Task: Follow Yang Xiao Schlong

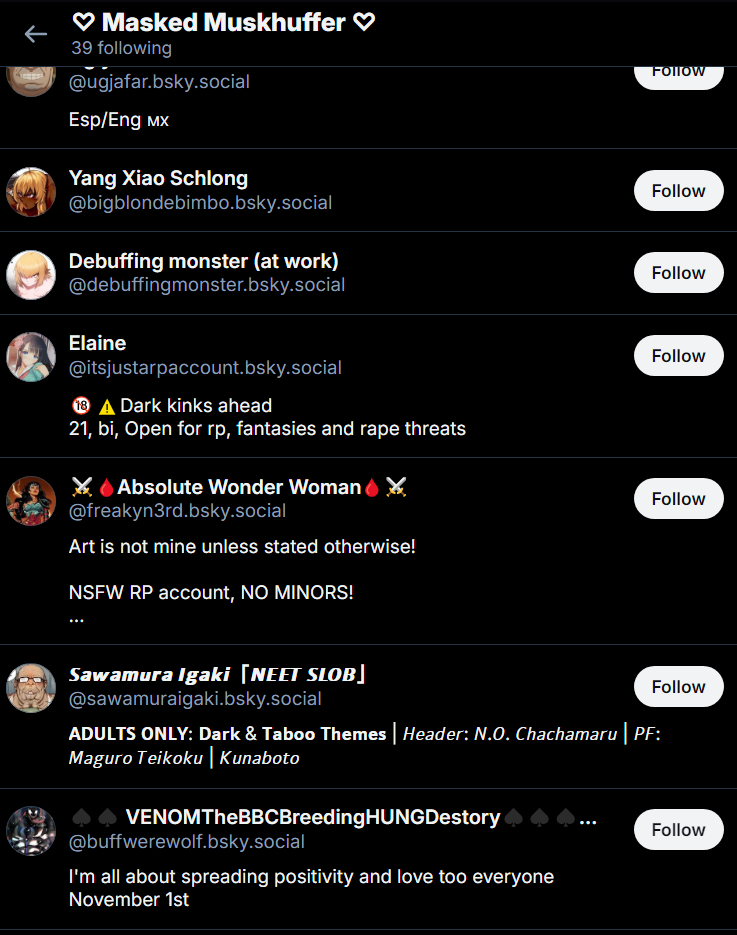Action: pyautogui.click(x=679, y=191)
